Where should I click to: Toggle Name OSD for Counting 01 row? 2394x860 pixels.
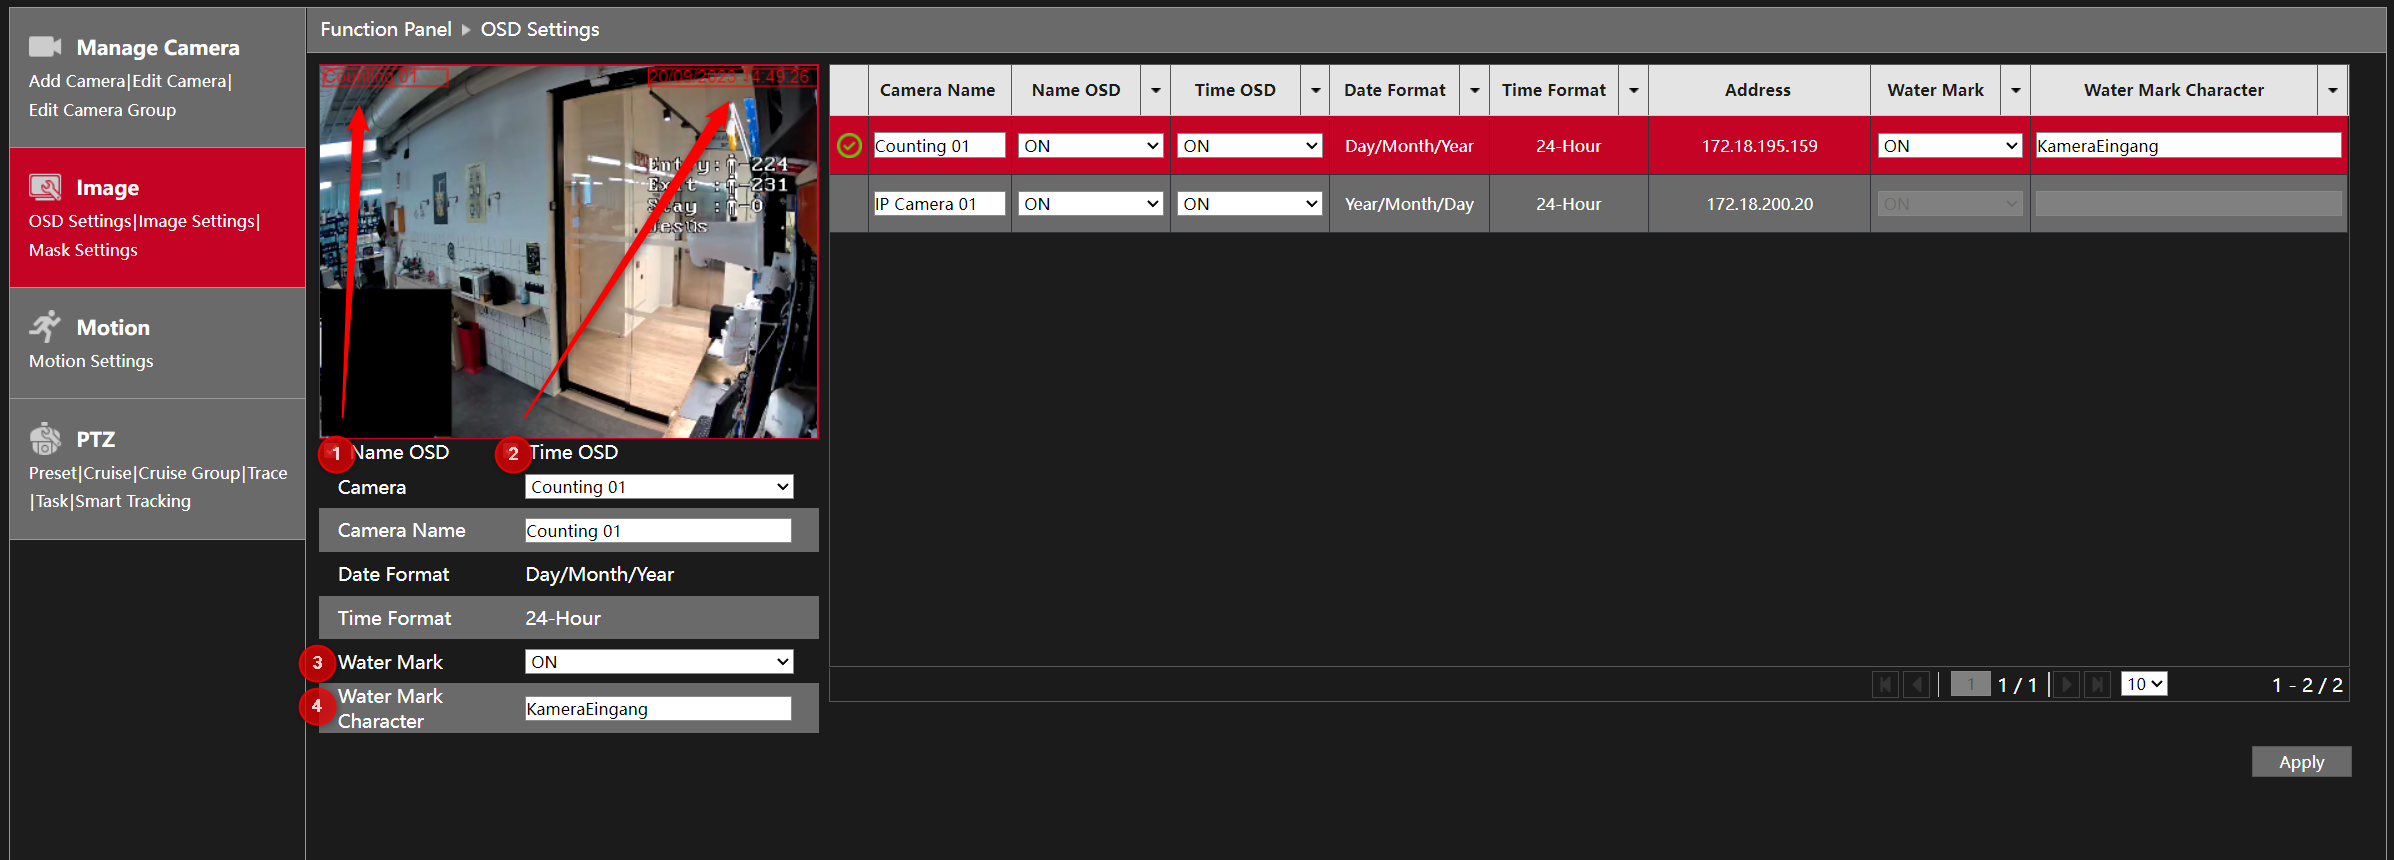(1090, 146)
